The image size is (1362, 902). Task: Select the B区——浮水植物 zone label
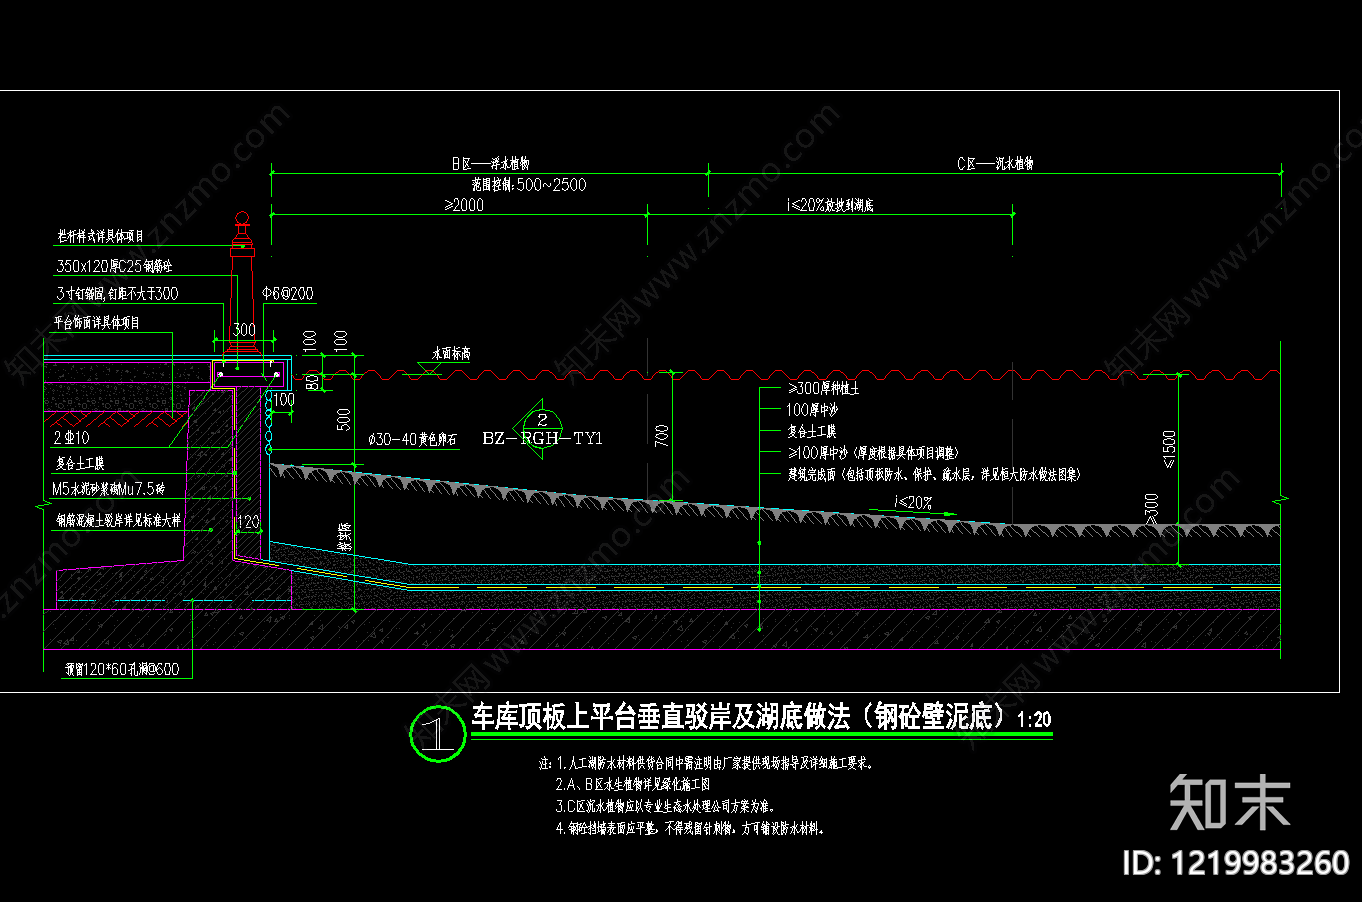click(x=490, y=163)
